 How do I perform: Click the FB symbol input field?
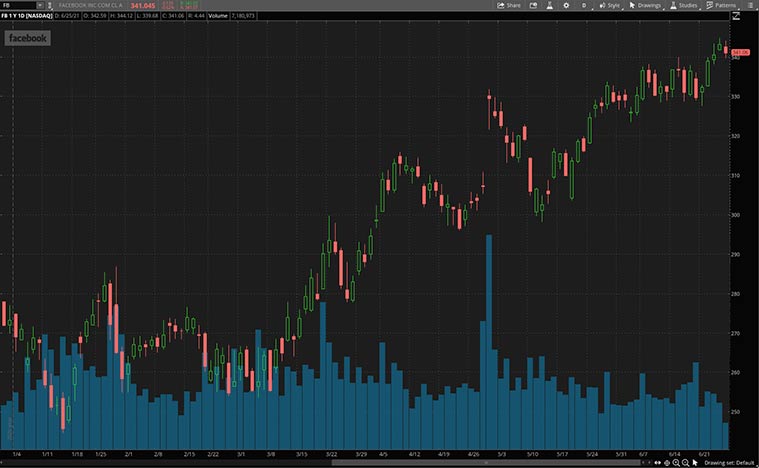(x=18, y=5)
